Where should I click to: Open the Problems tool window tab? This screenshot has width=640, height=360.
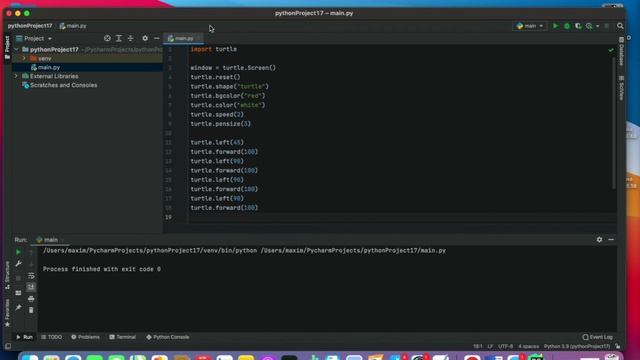coord(85,337)
